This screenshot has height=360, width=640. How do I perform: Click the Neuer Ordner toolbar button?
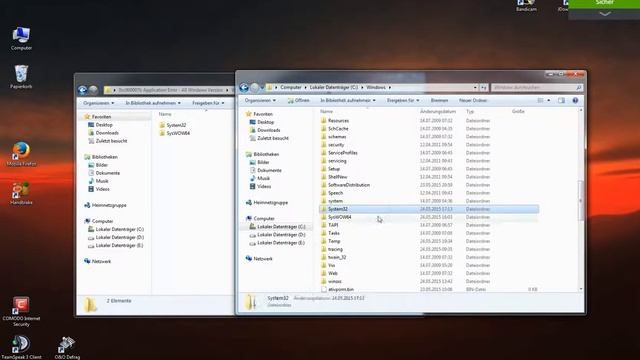point(473,100)
